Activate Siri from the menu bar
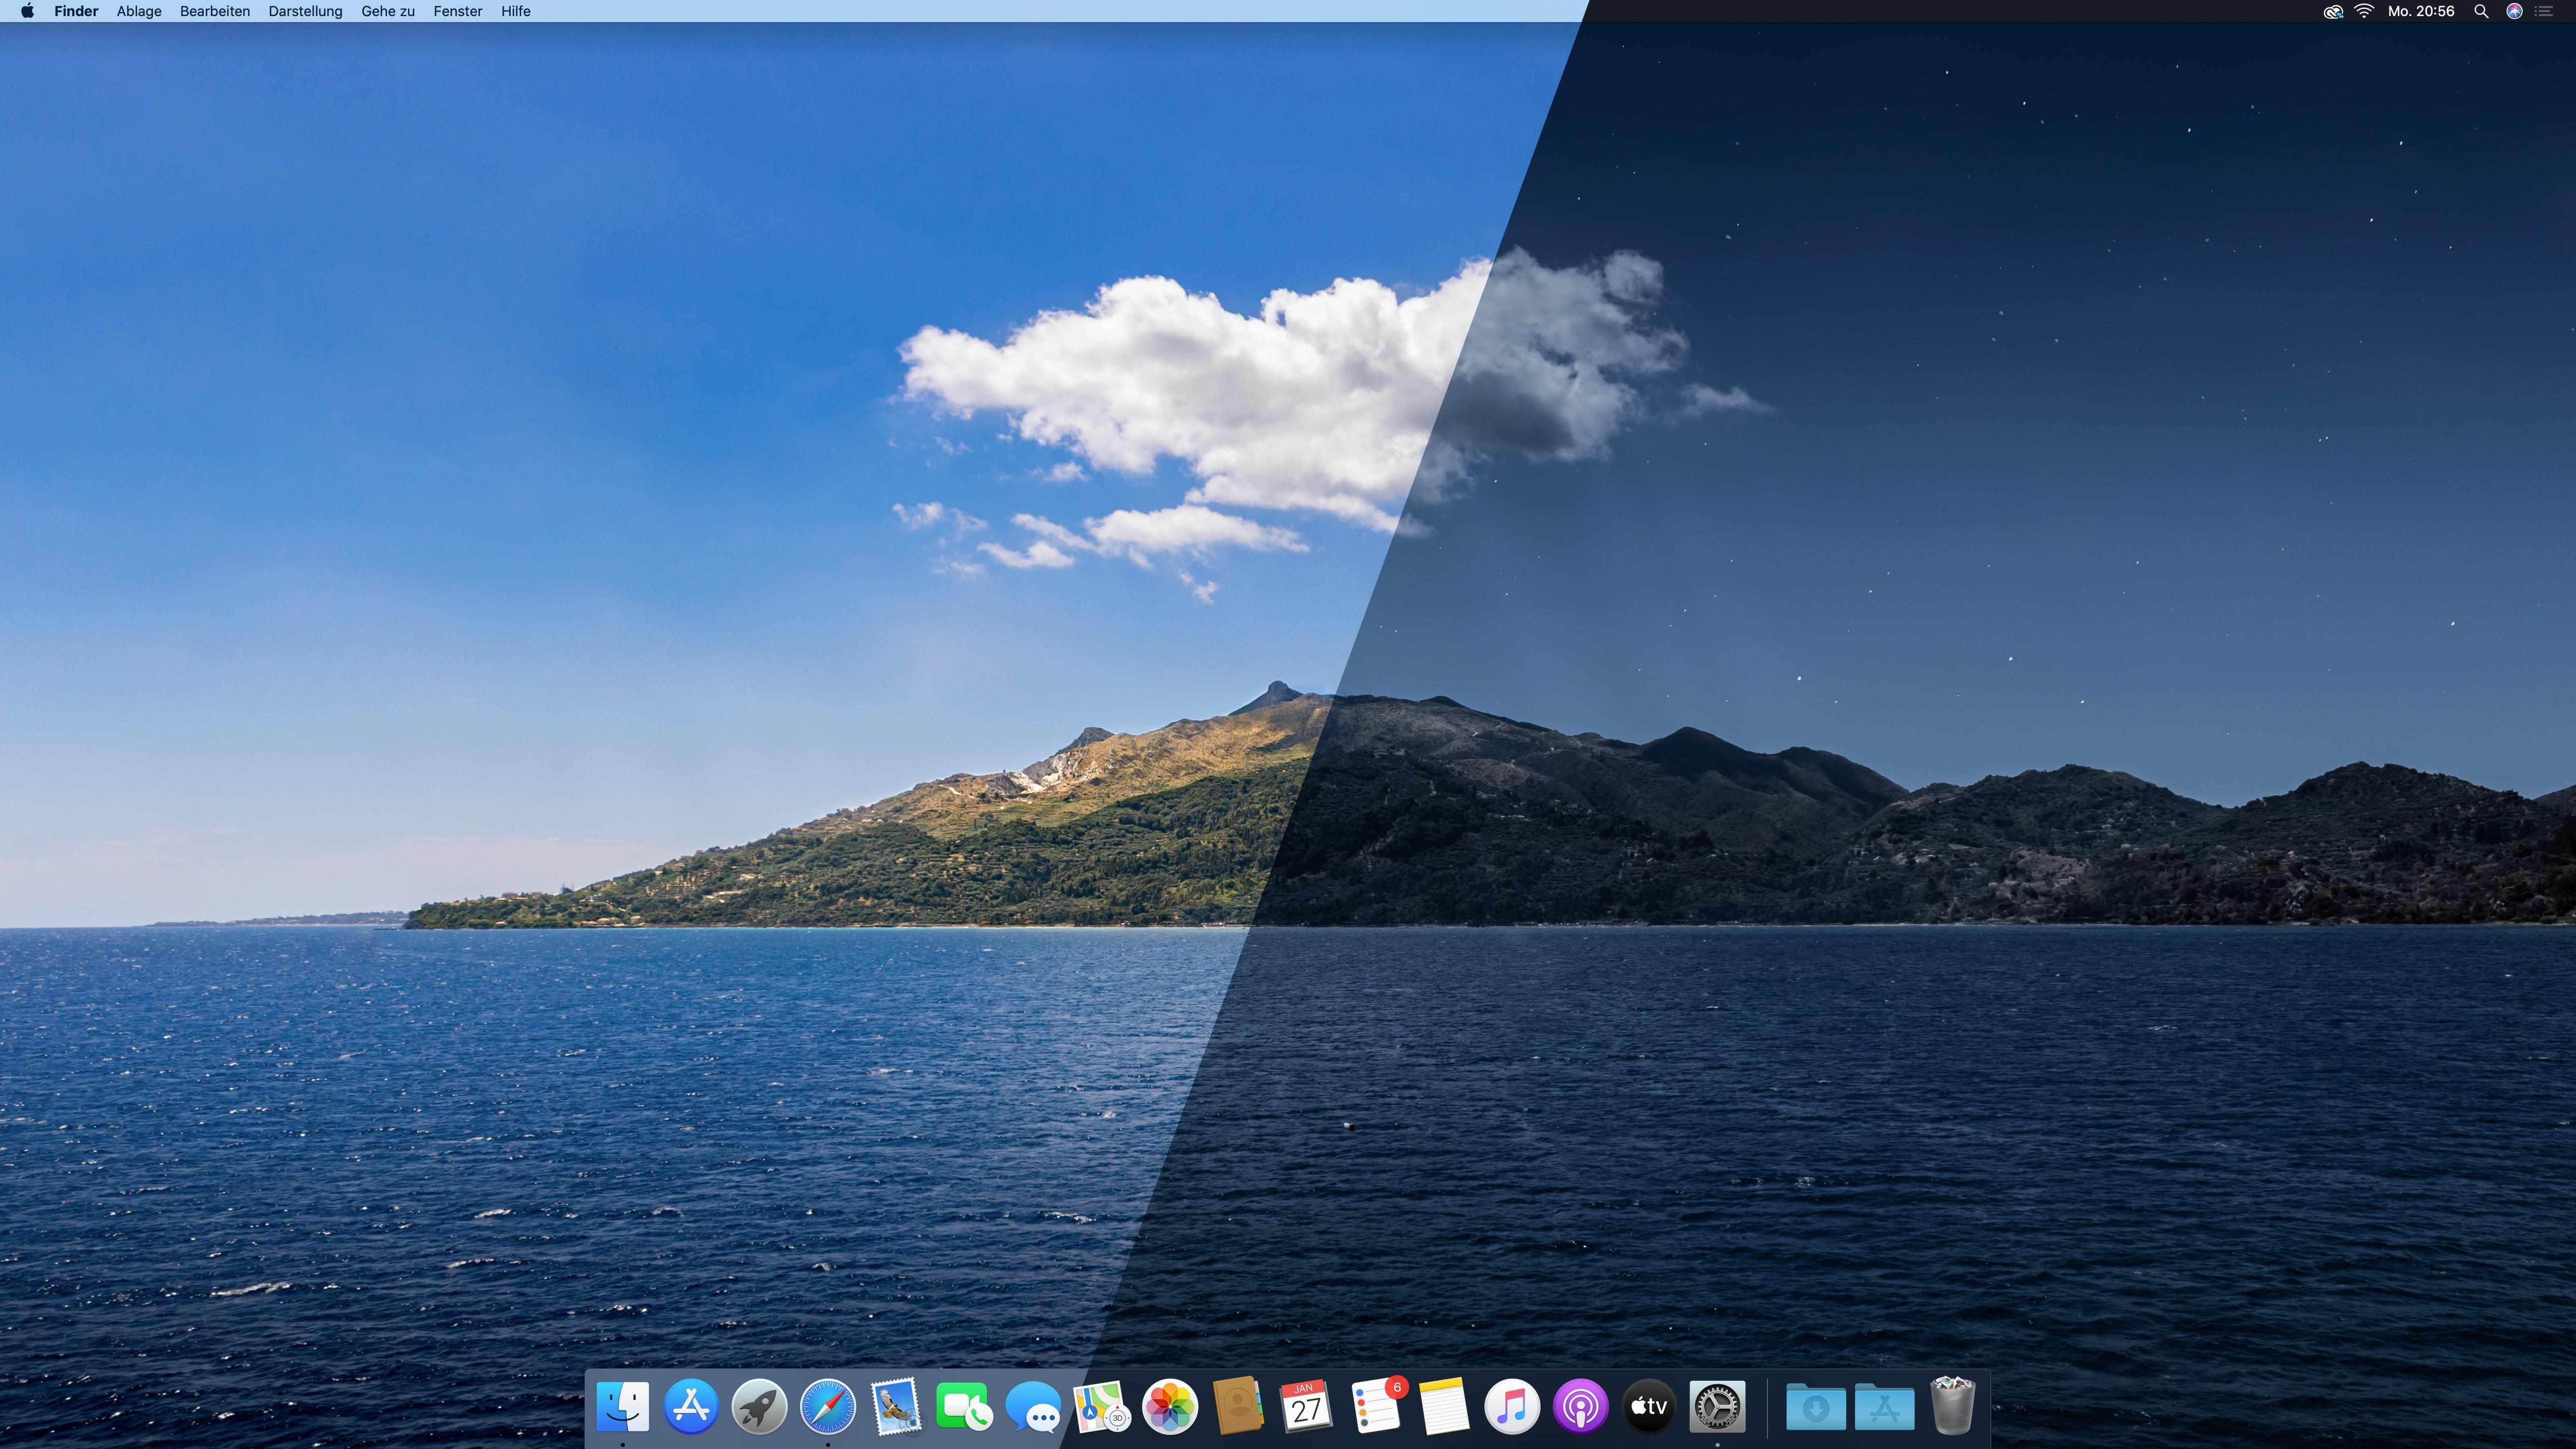2576x1449 pixels. pos(2514,11)
